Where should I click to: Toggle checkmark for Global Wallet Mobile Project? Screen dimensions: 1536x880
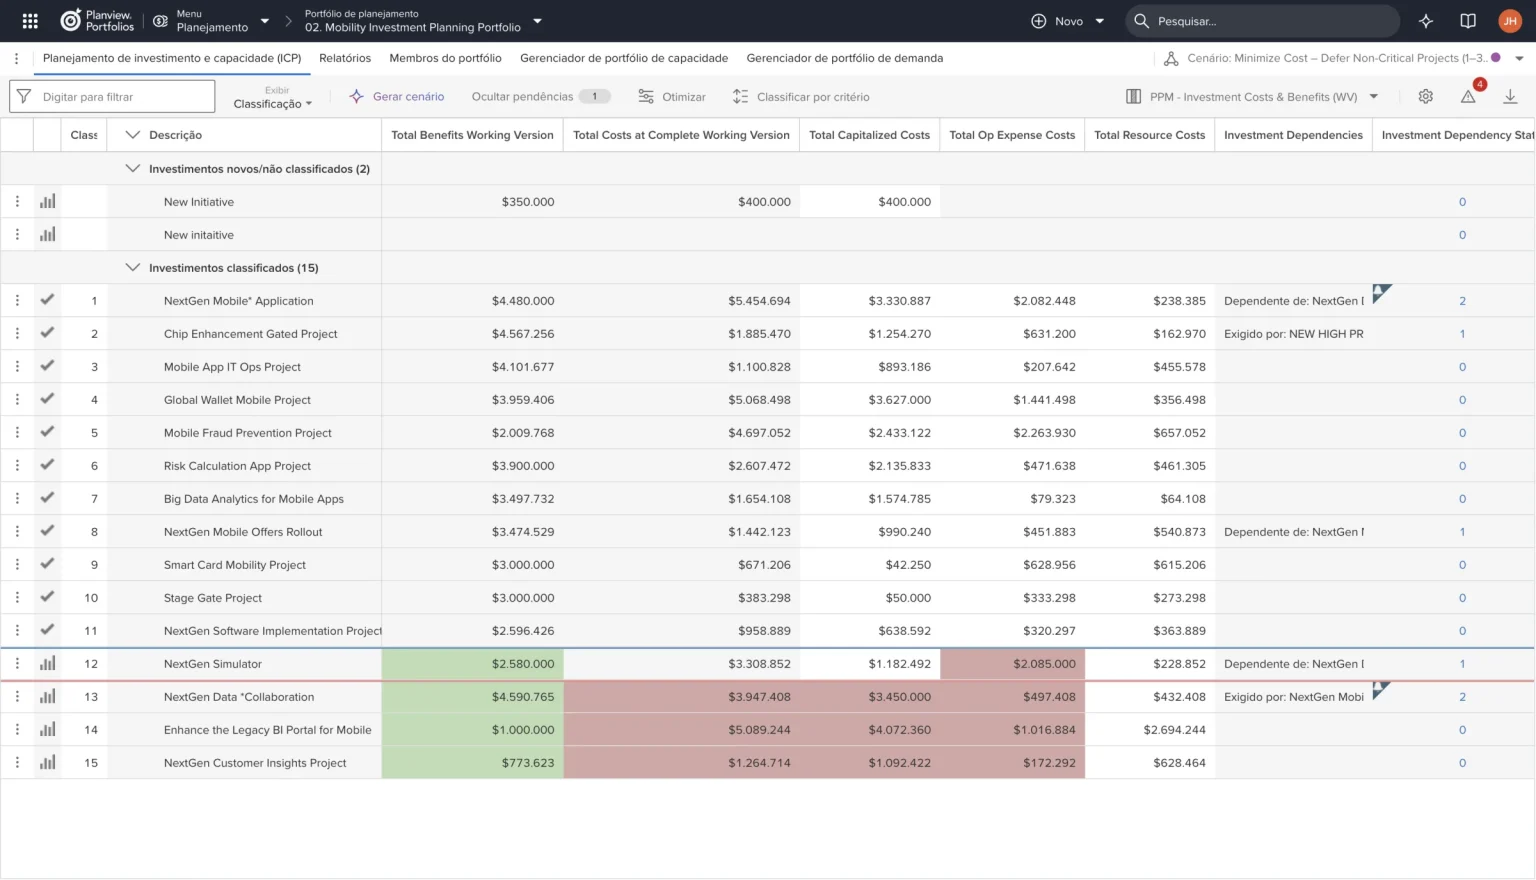click(47, 398)
